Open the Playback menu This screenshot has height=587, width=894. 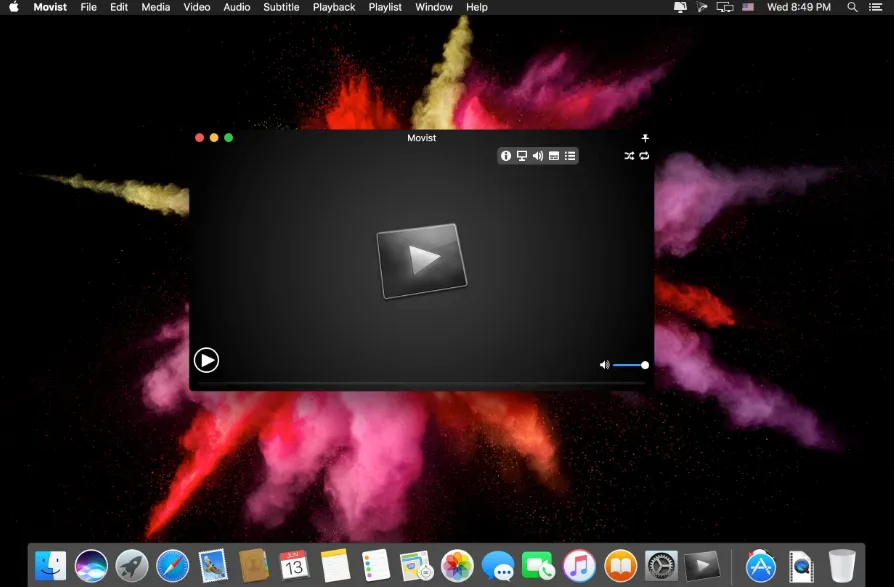[x=334, y=7]
